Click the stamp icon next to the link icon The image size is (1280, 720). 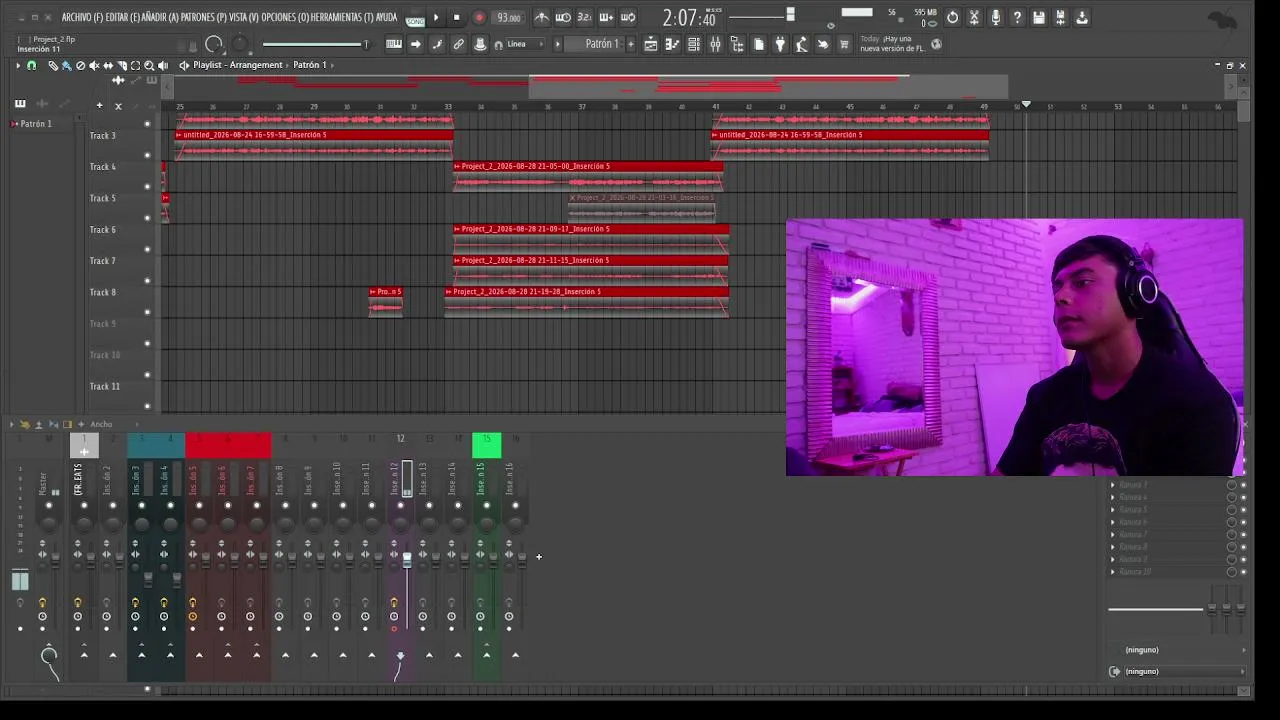coord(480,44)
